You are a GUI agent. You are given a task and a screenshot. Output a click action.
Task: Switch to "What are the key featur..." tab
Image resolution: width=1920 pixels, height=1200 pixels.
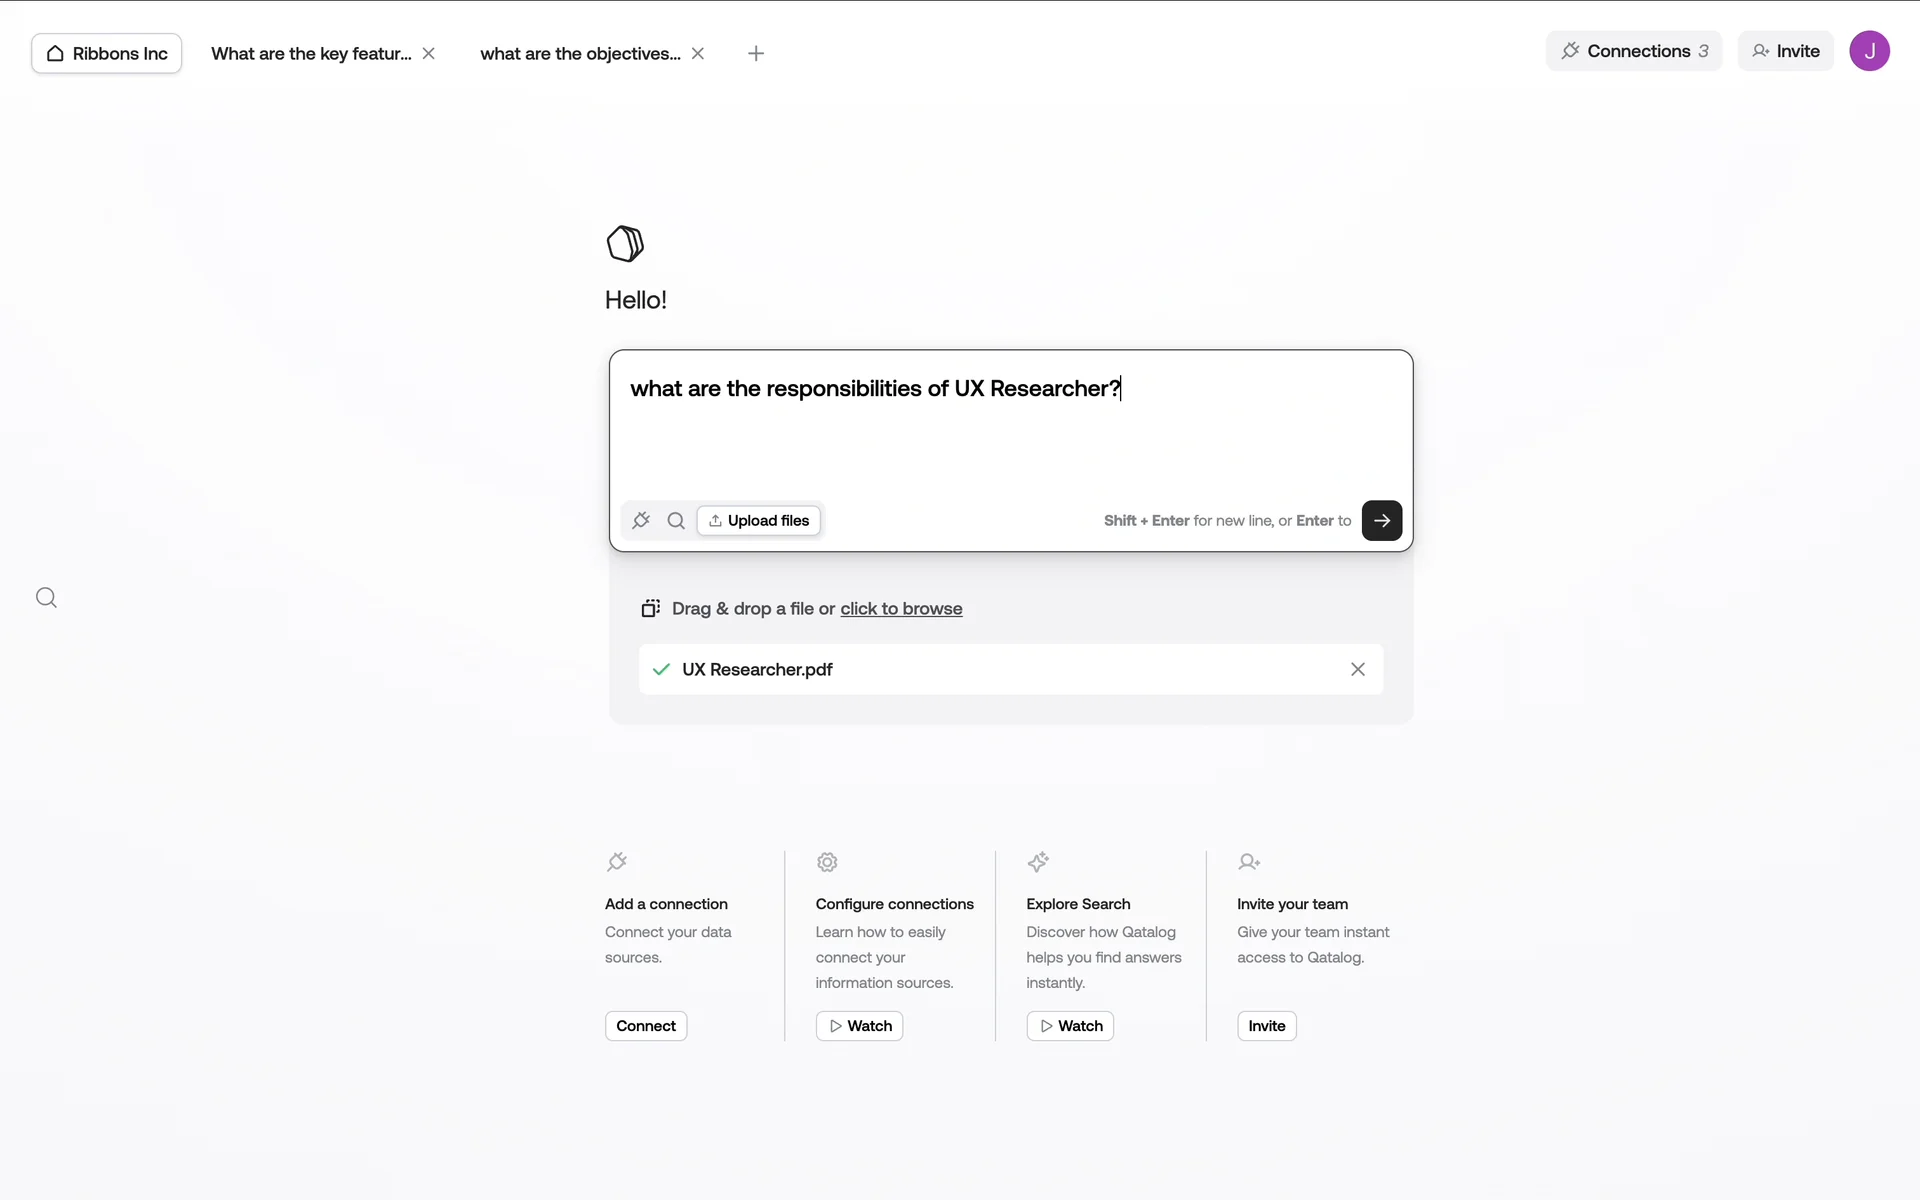[311, 53]
